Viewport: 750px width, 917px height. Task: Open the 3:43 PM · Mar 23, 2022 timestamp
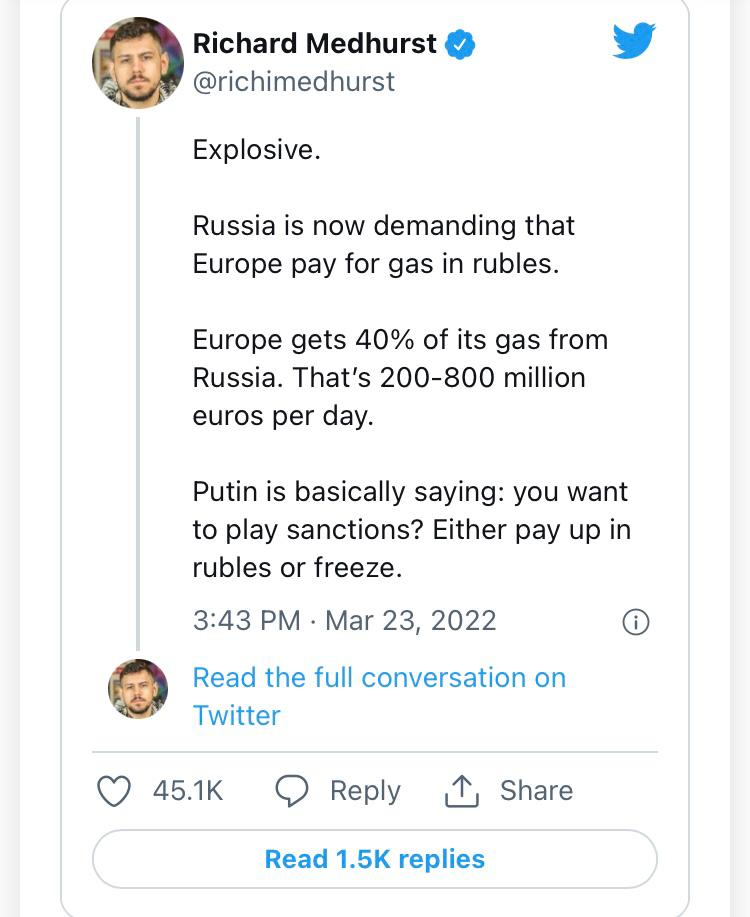(x=344, y=620)
